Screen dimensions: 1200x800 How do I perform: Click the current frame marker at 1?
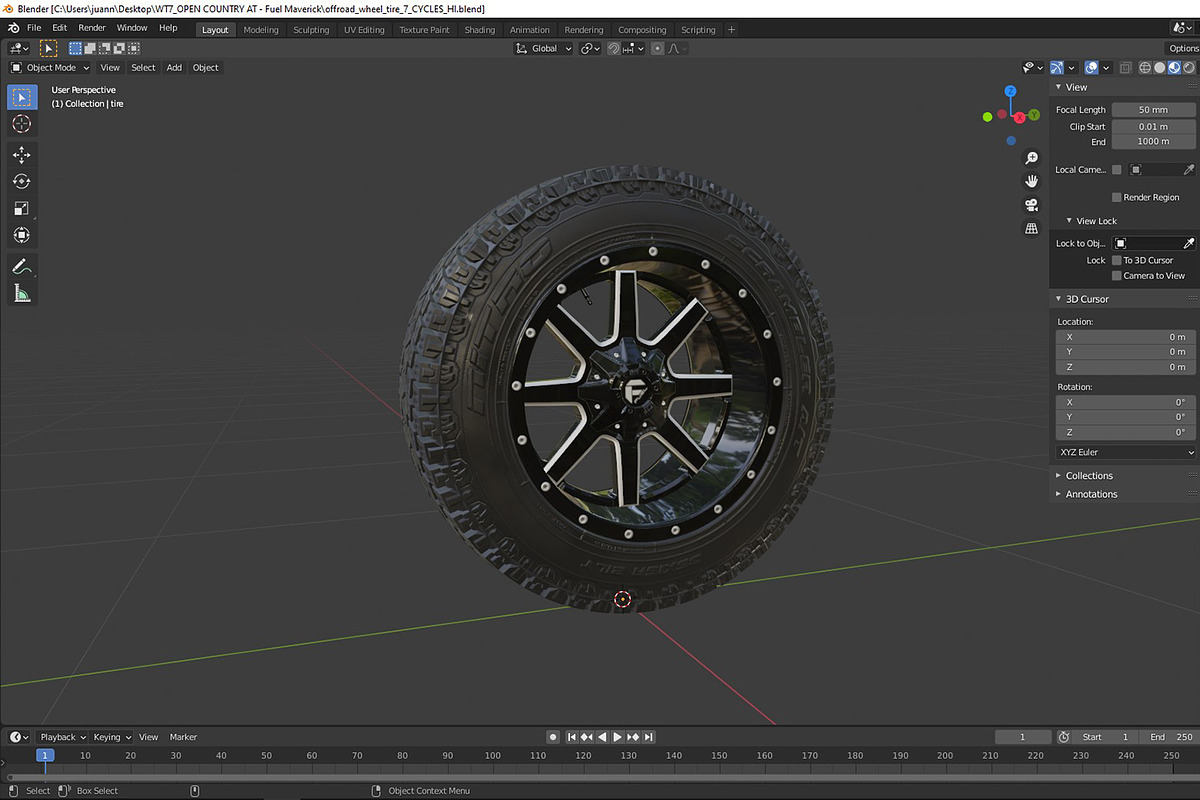pos(44,755)
